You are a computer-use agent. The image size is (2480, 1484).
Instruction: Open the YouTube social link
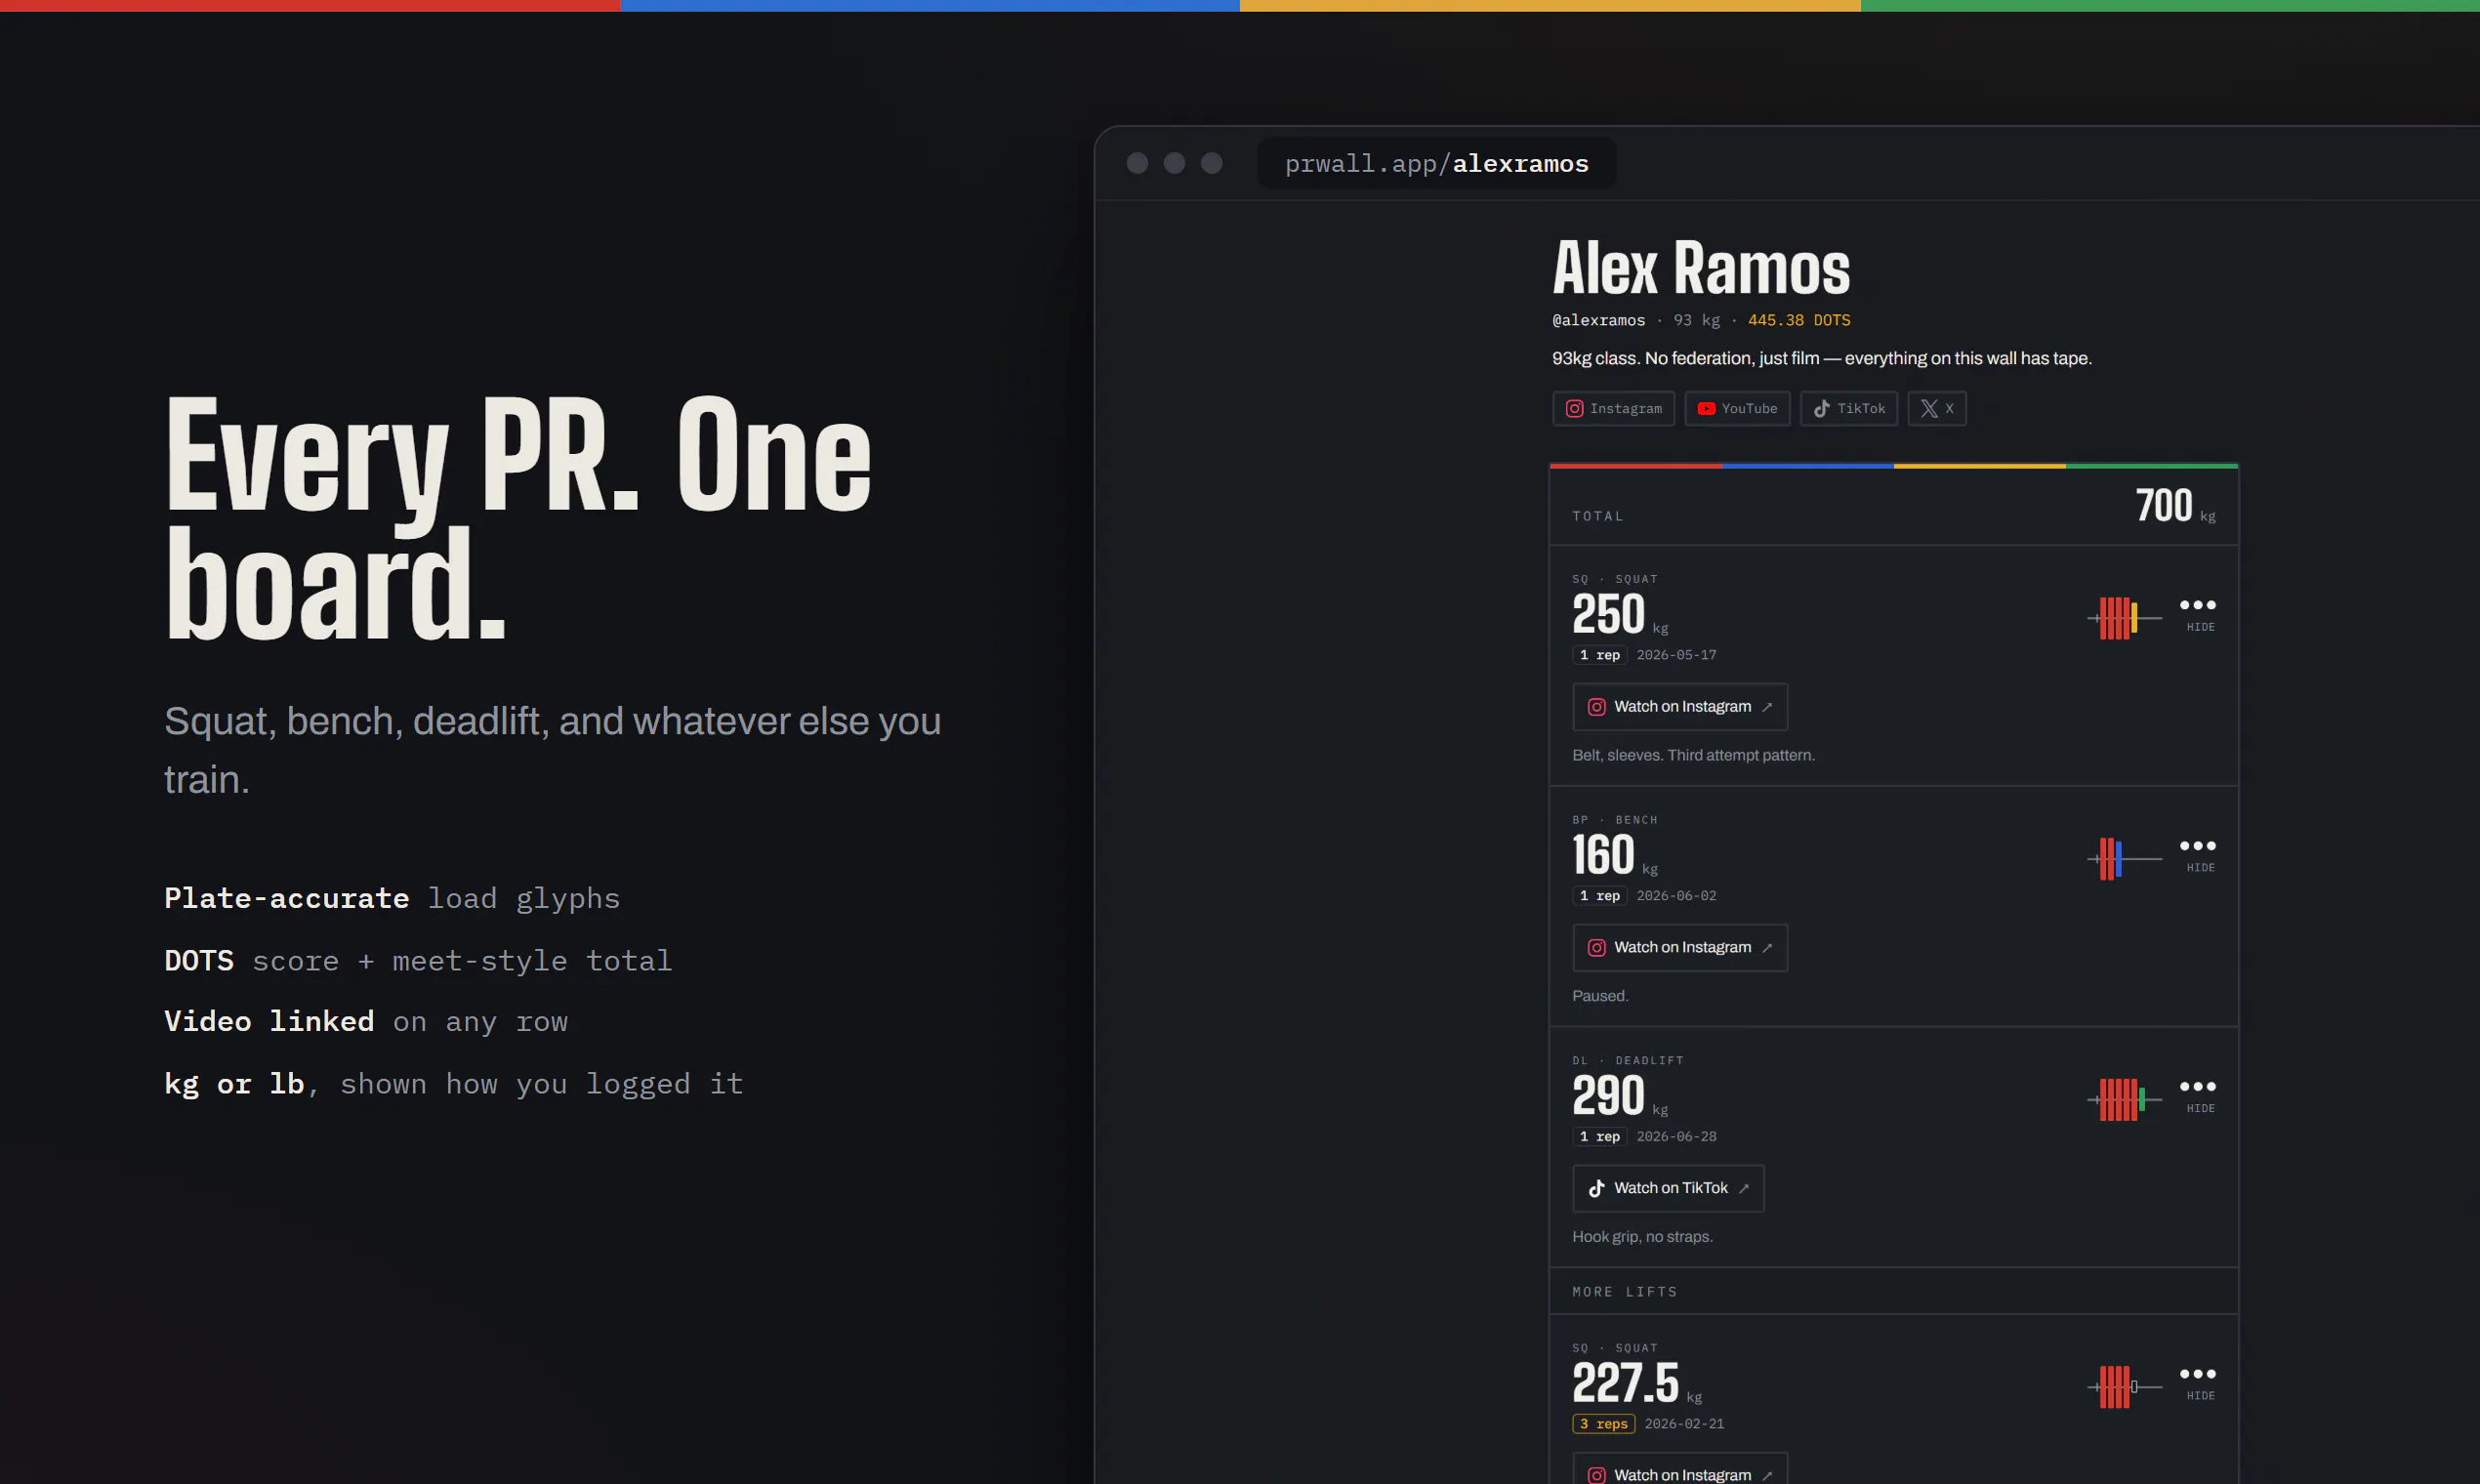tap(1737, 408)
